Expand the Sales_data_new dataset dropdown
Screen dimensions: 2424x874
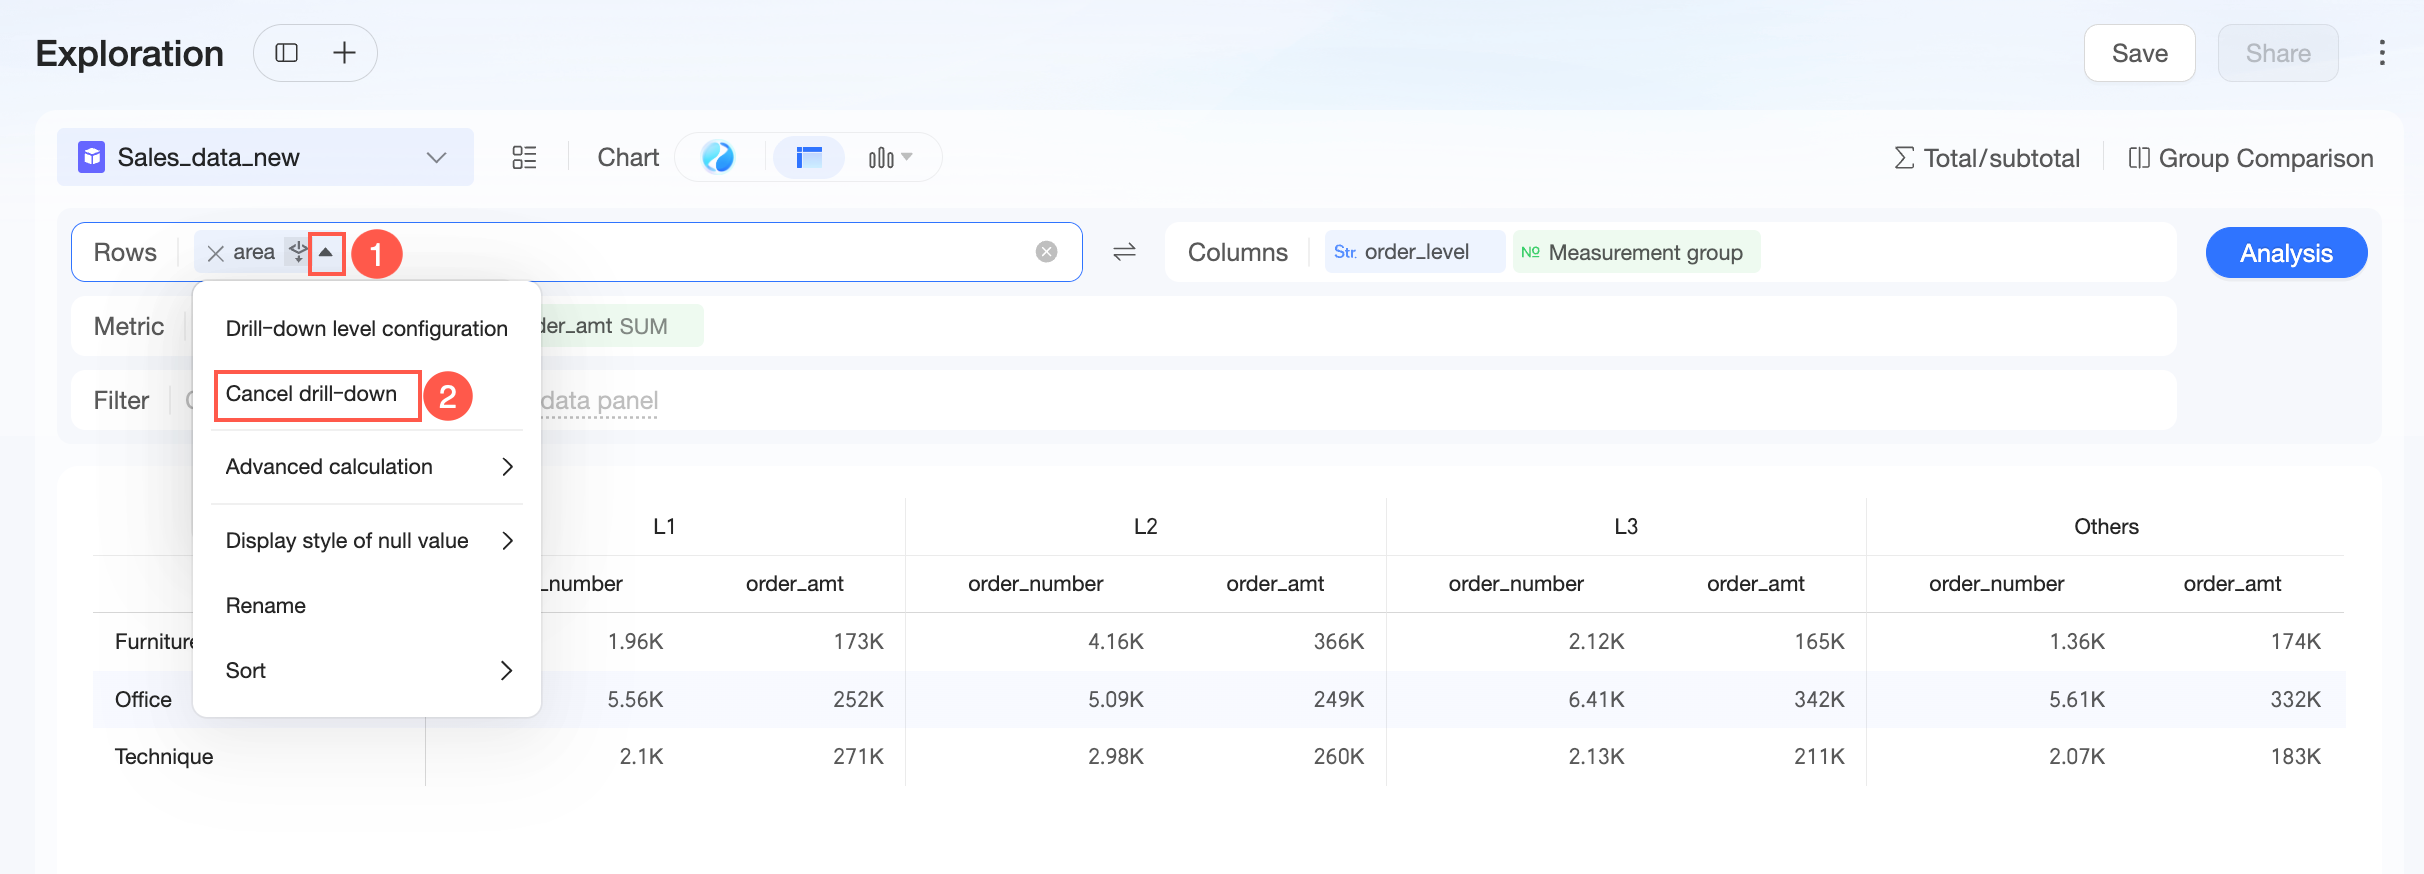[x=436, y=158]
